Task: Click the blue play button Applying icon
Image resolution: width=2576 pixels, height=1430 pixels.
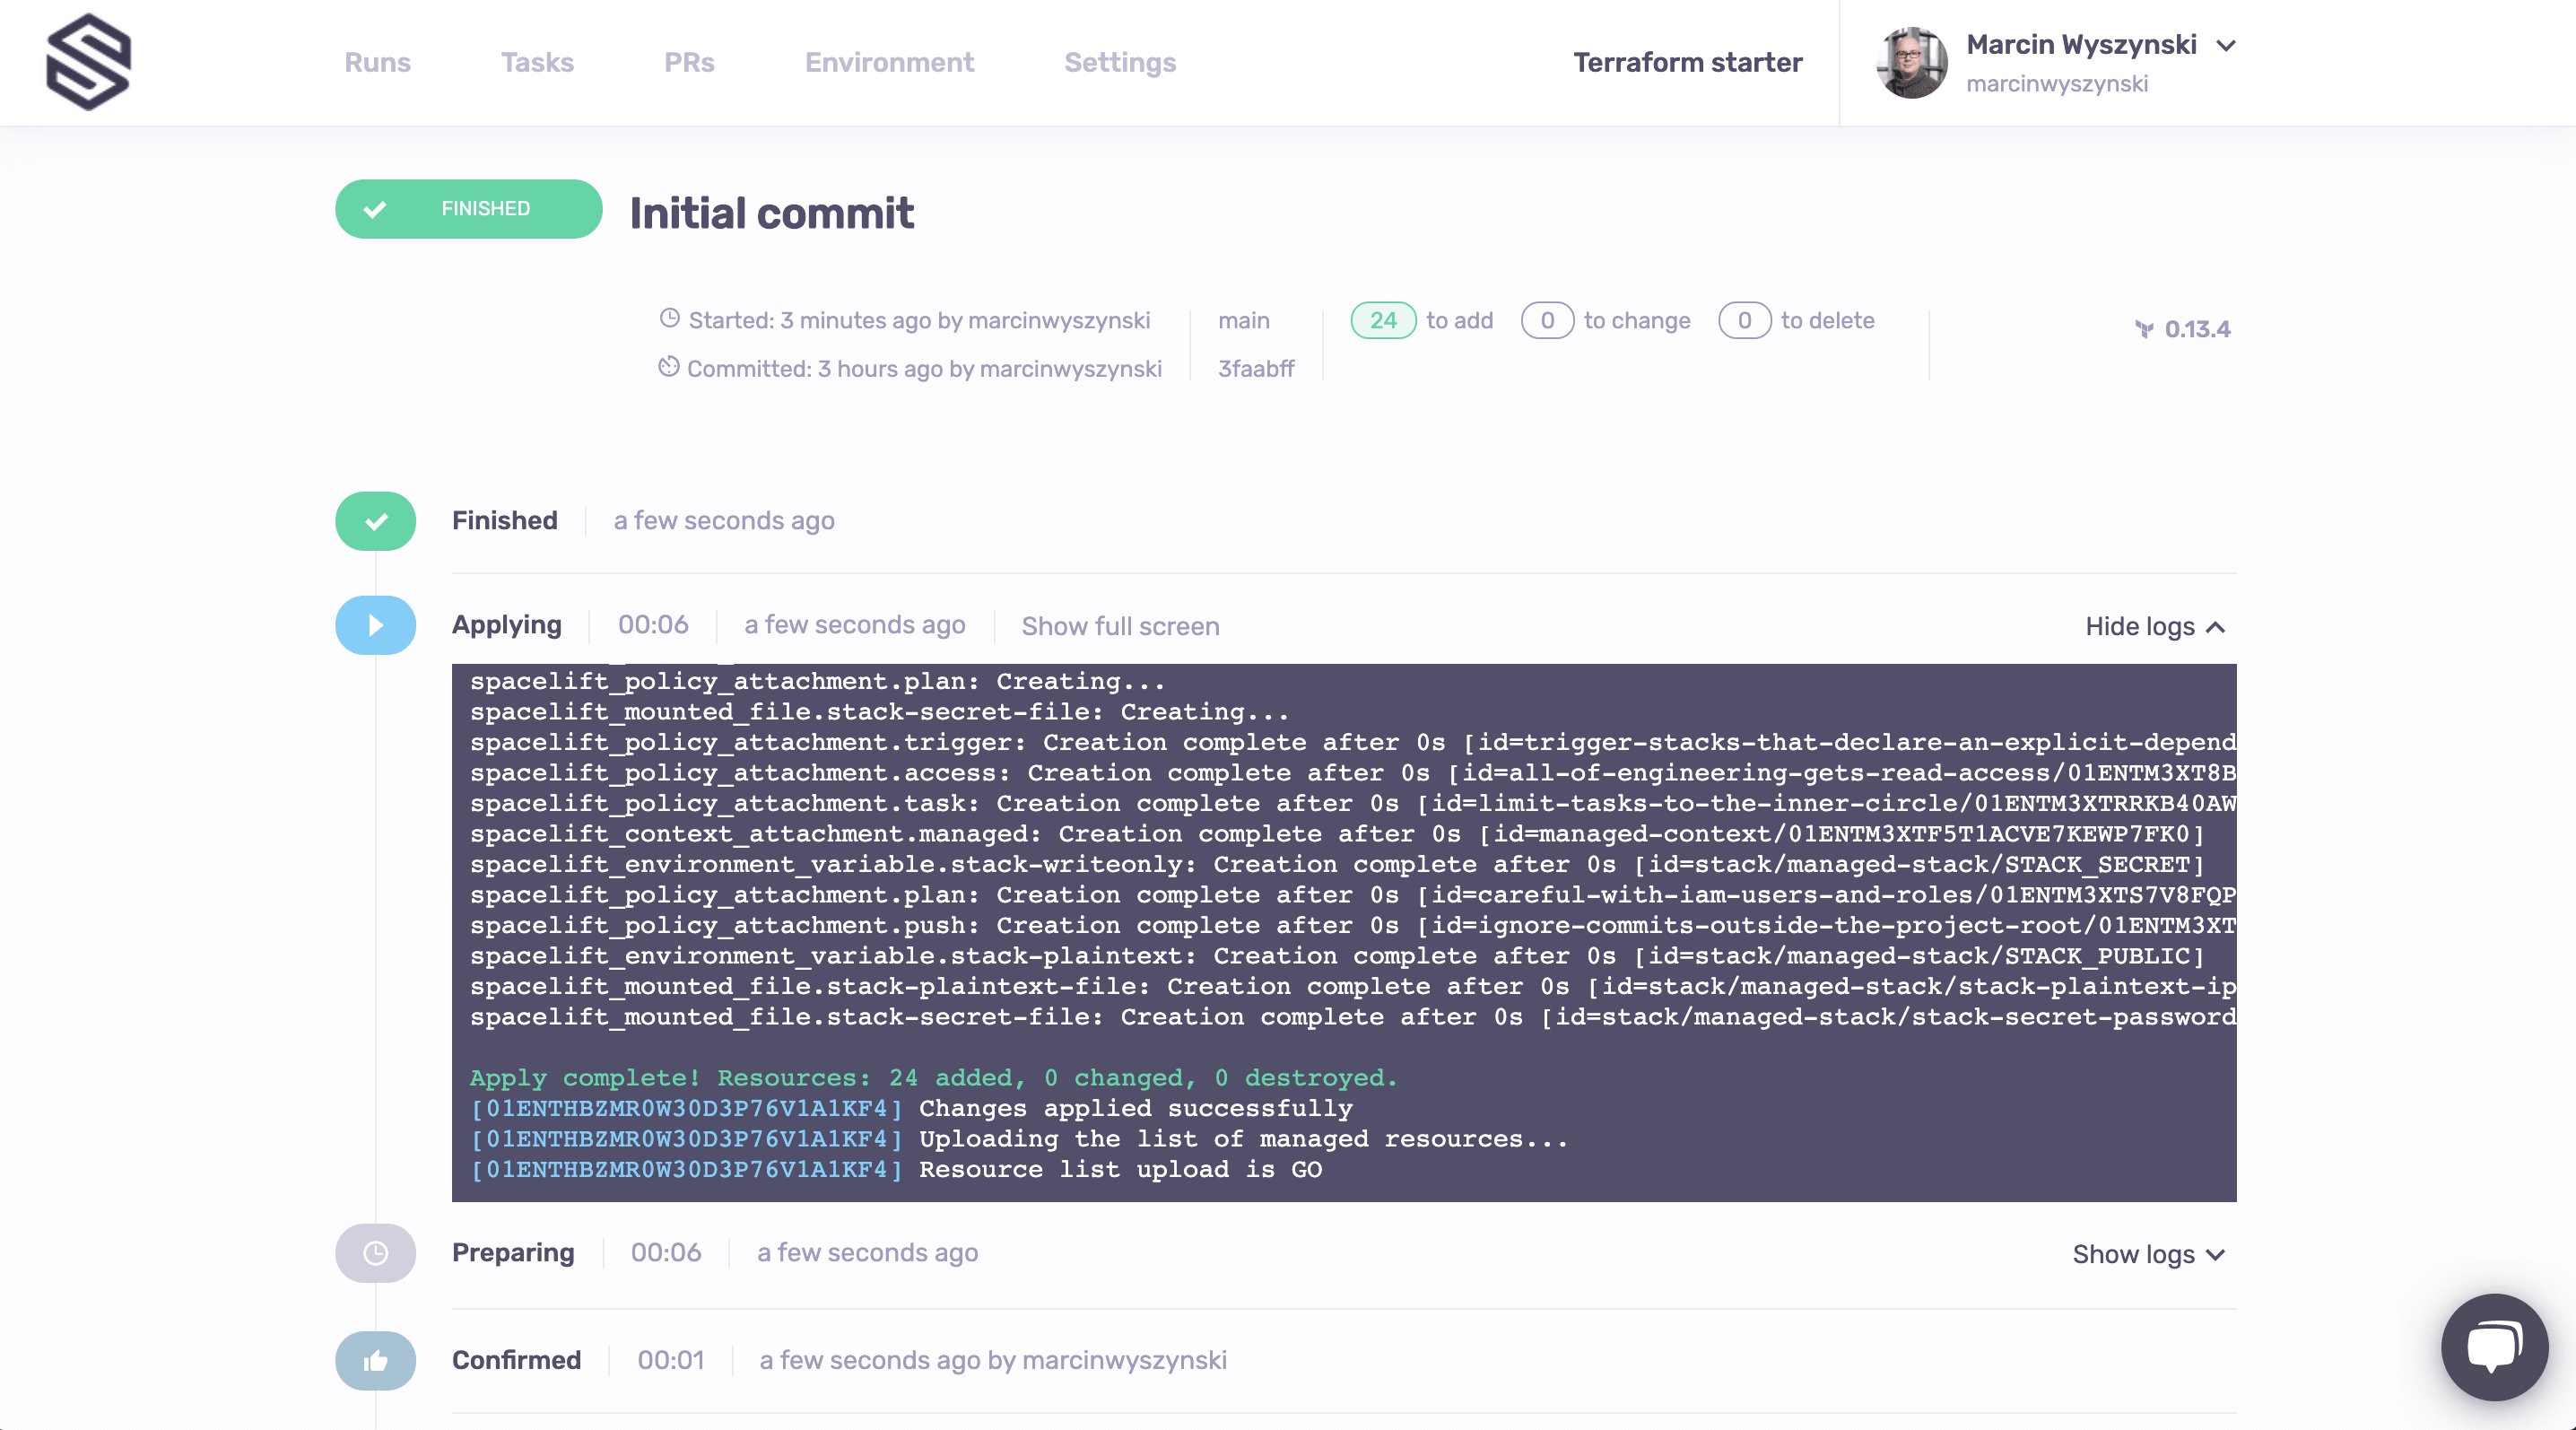Action: click(x=375, y=625)
